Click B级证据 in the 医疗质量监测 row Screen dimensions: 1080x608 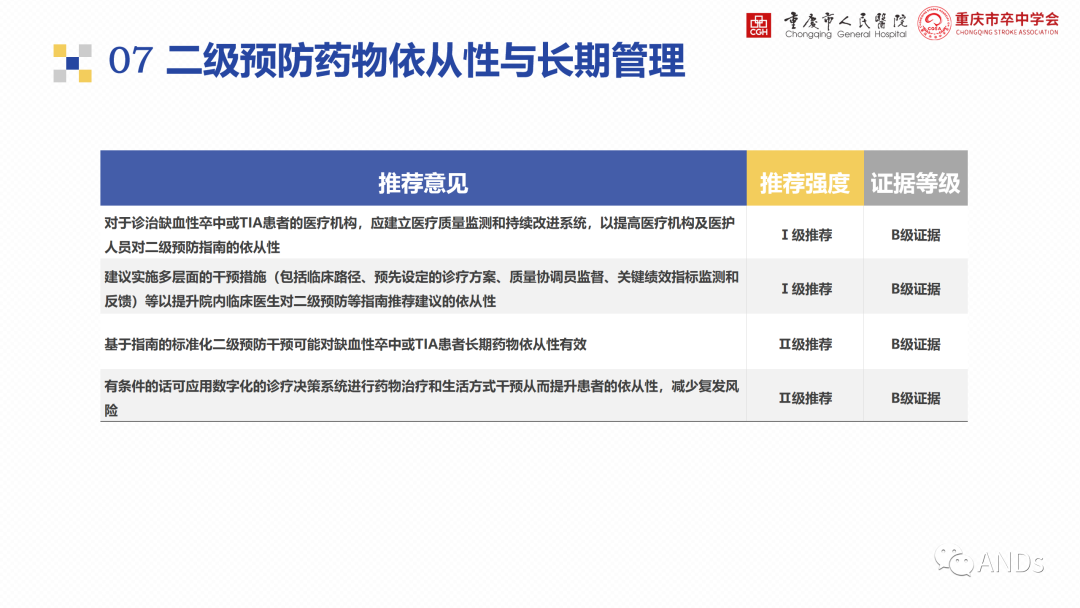(915, 235)
